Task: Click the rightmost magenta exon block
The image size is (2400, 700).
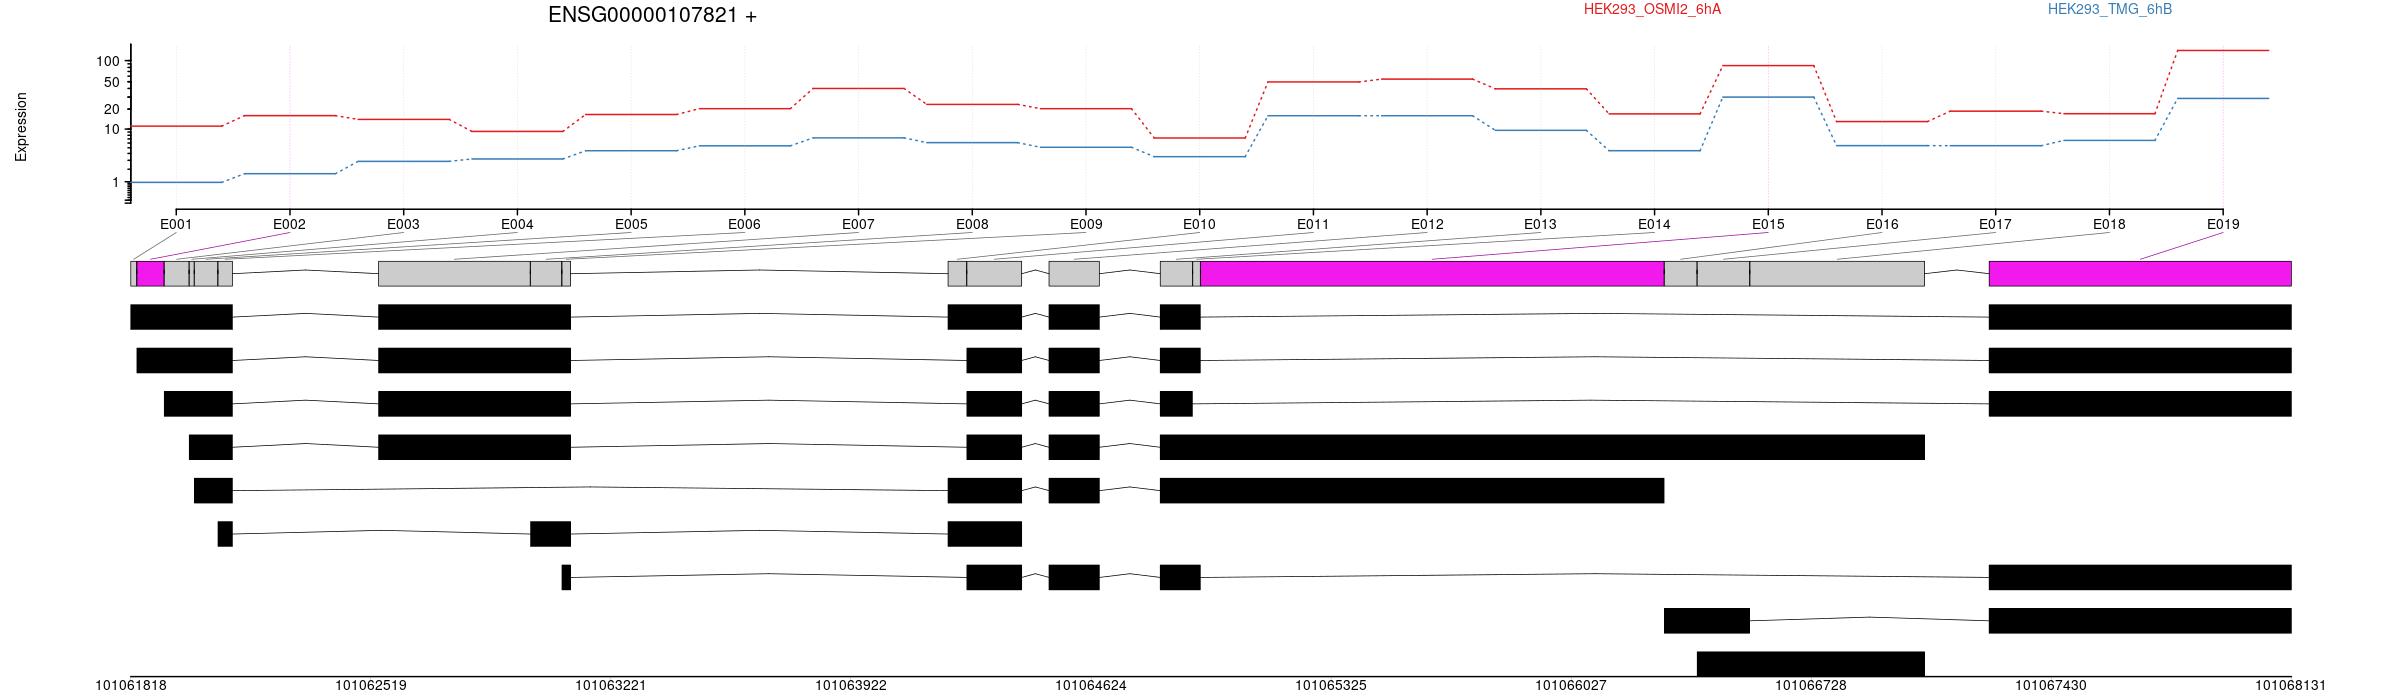Action: [x=2140, y=274]
